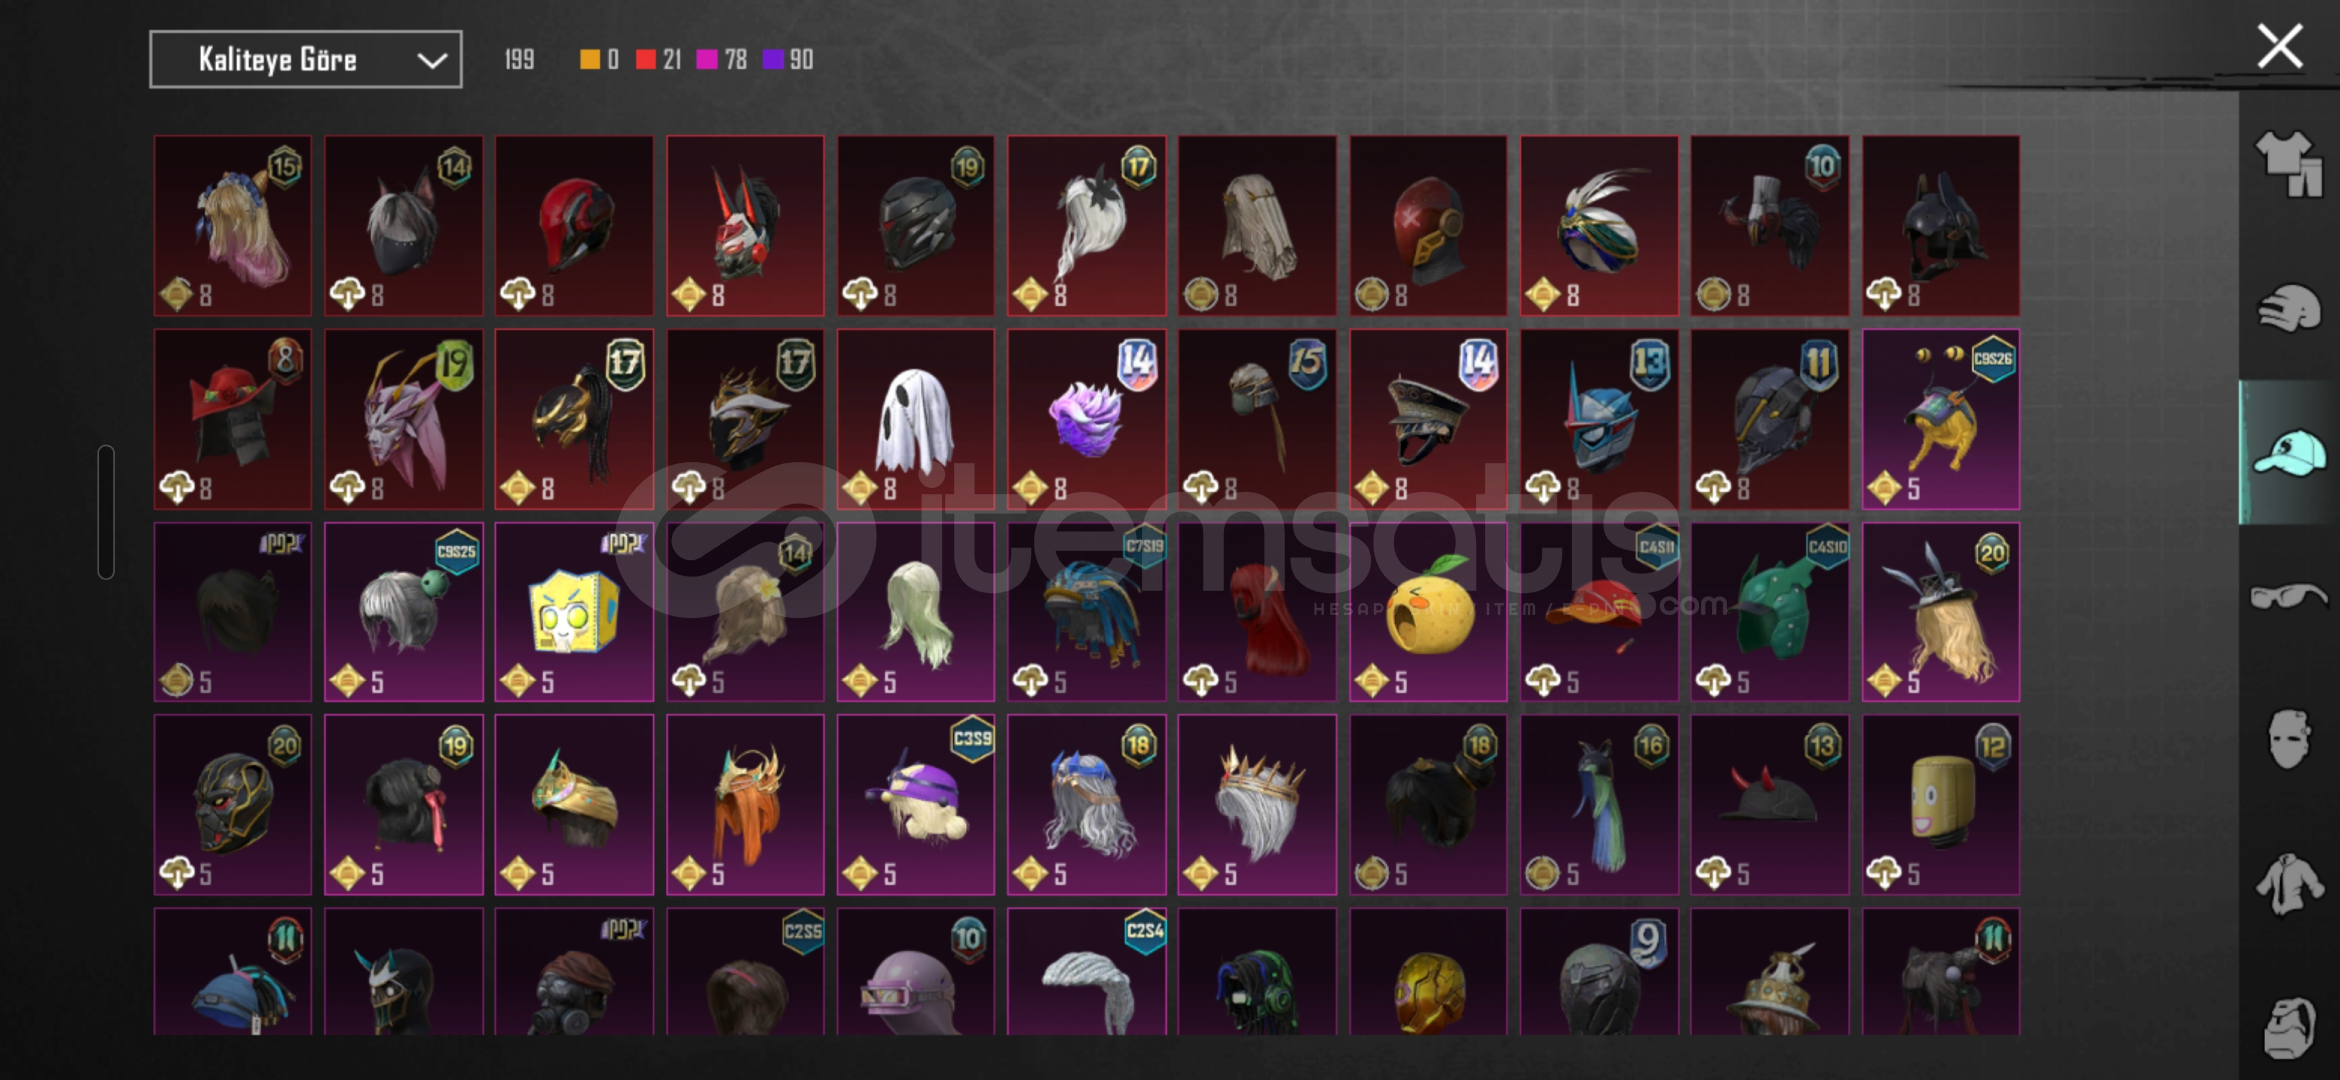The height and width of the screenshot is (1080, 2340).
Task: Open the face mask category
Action: [x=2288, y=740]
